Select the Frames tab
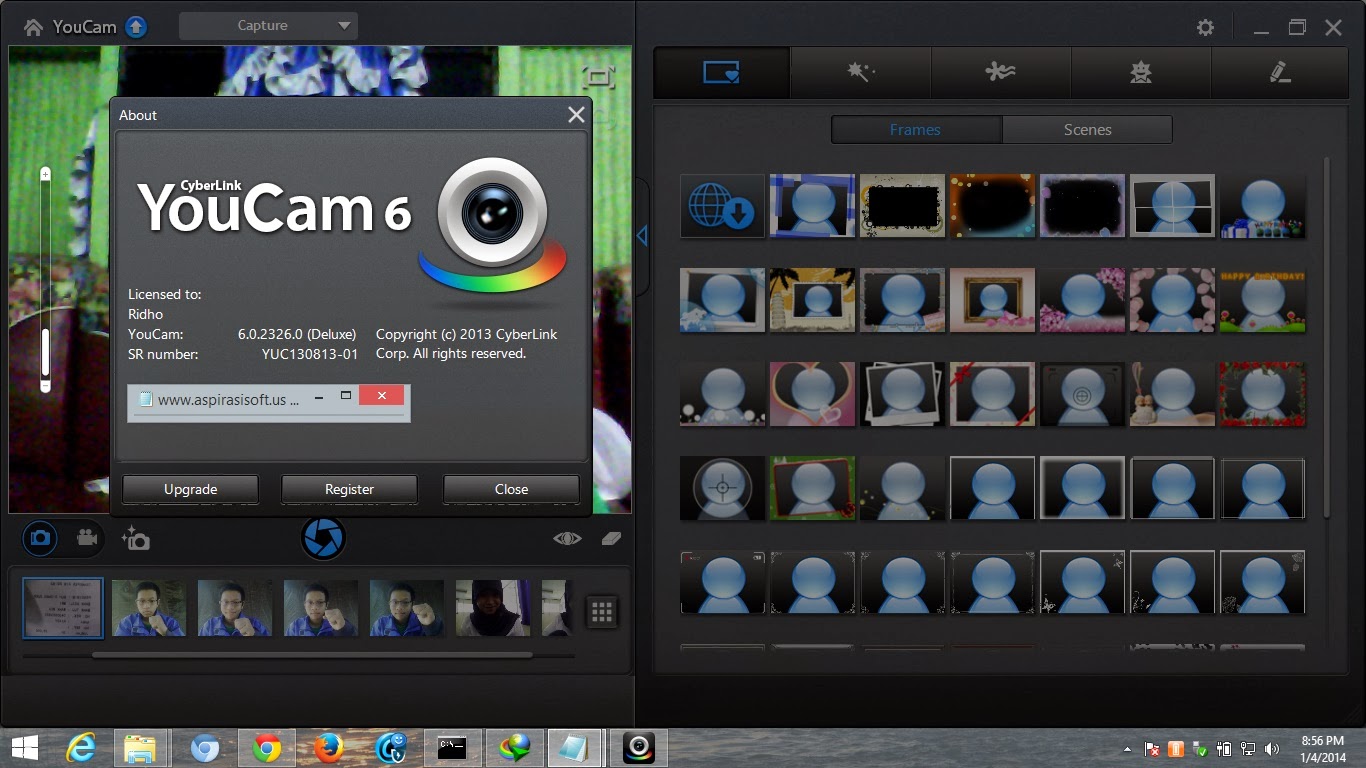This screenshot has height=768, width=1366. coord(915,130)
